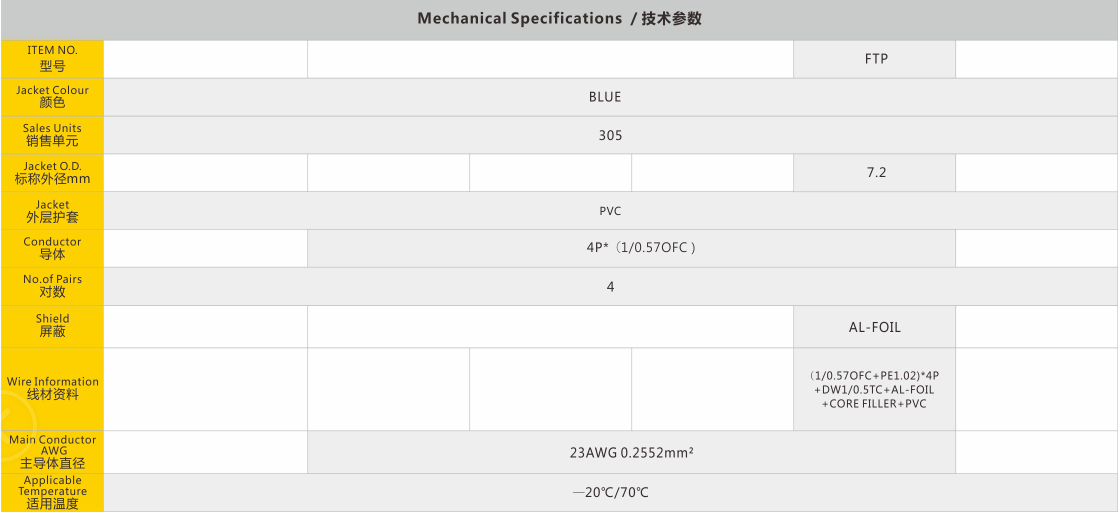Click the PVC jacket value
Viewport: 1118px width, 514px height.
coord(610,211)
